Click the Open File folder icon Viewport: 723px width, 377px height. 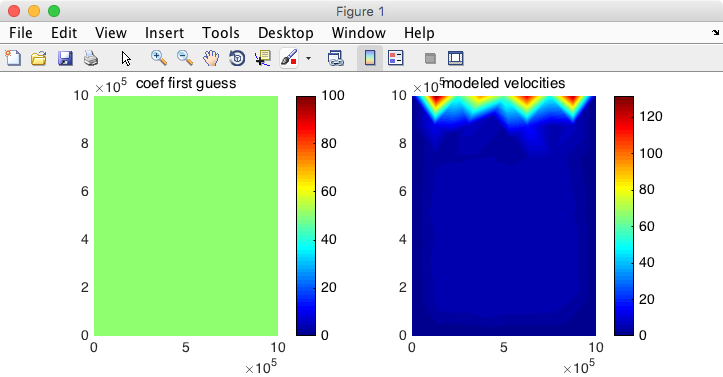pyautogui.click(x=39, y=58)
